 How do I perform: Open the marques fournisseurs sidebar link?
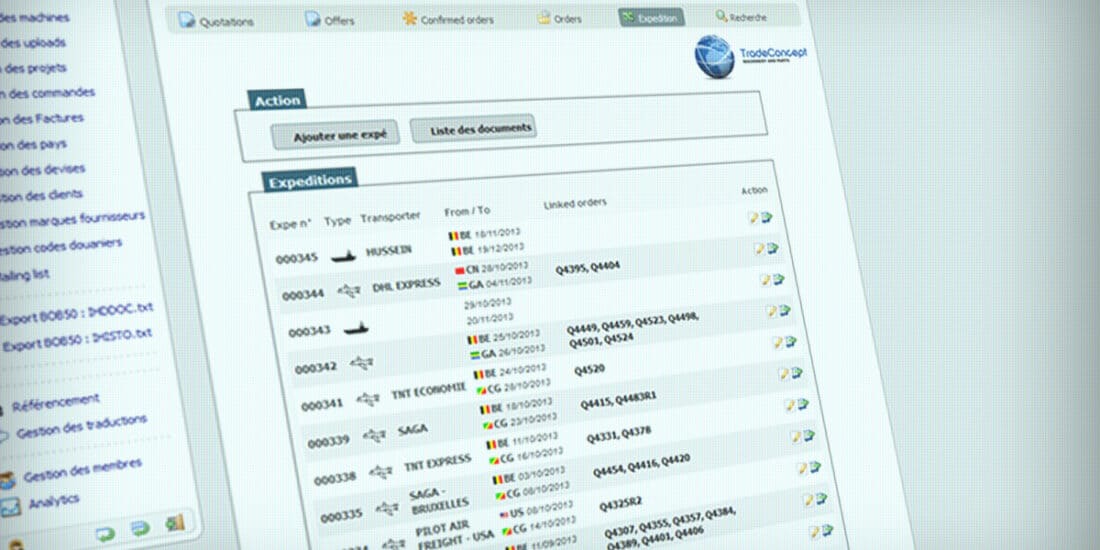tap(72, 220)
